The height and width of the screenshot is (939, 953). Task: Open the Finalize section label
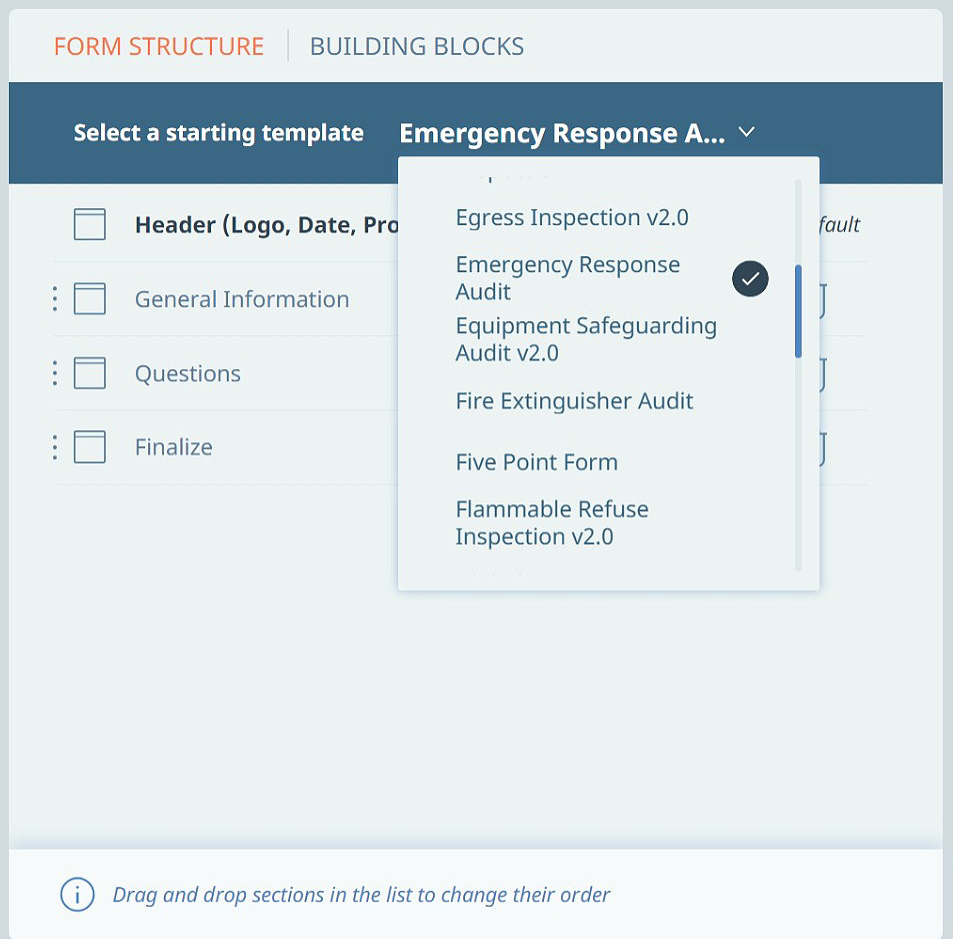pyautogui.click(x=174, y=447)
